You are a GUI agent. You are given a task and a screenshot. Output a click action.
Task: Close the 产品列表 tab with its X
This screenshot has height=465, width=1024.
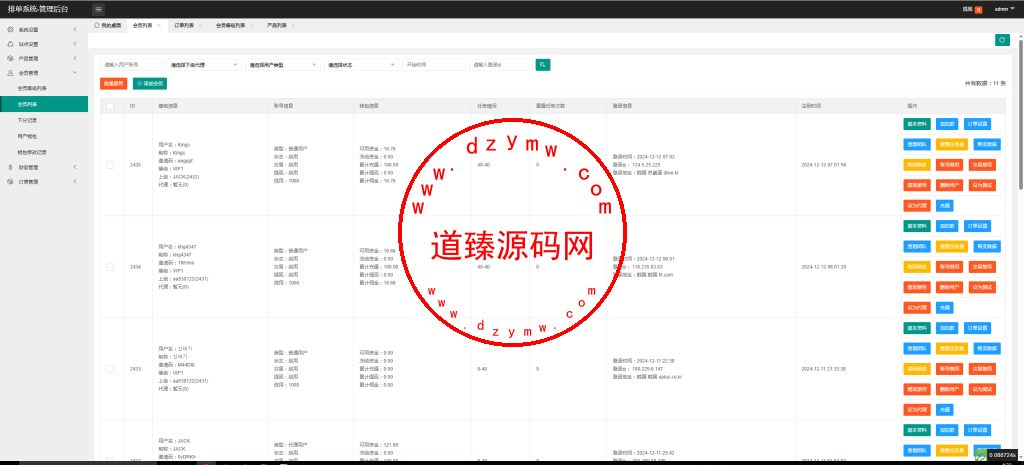click(293, 25)
